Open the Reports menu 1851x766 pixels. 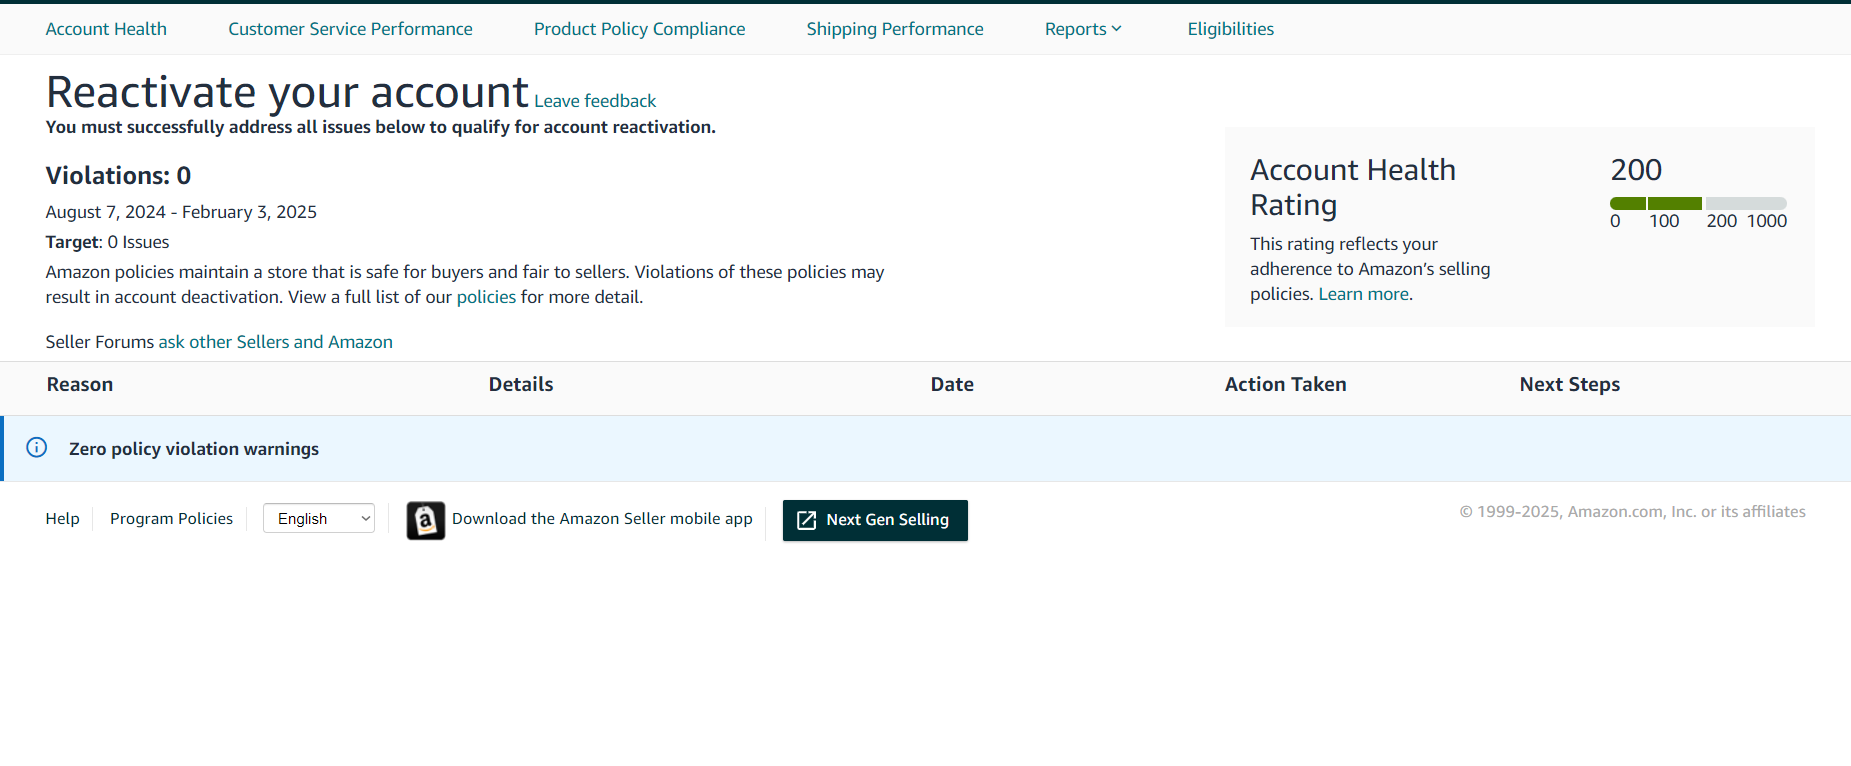coord(1083,29)
